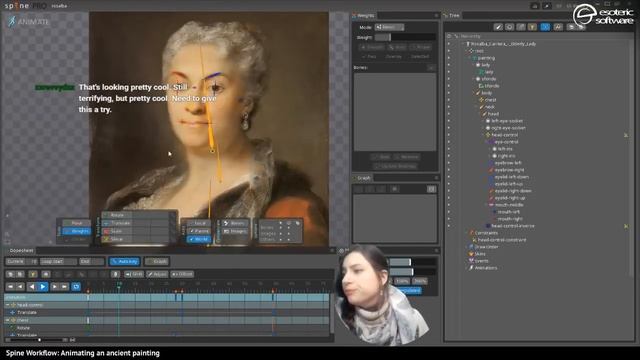
Task: Collapse the chest row in dopesheet
Action: coord(7,320)
